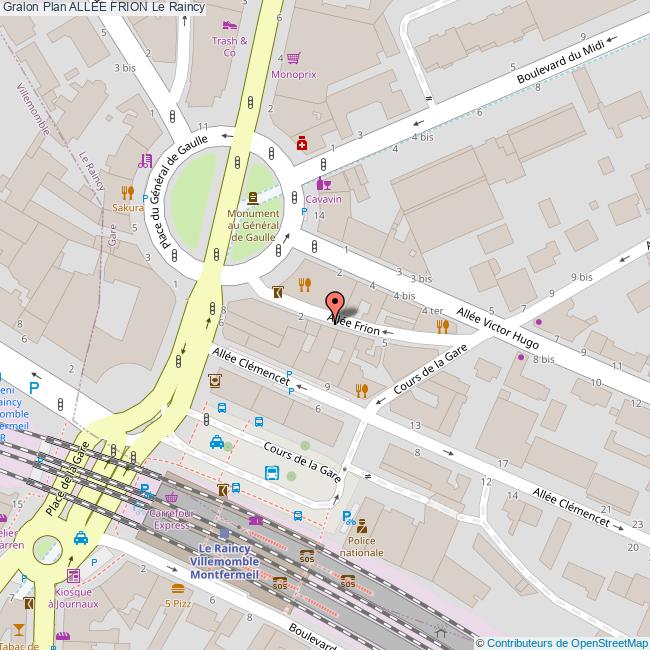
Task: Click the Boulevard du Midi street label
Action: coord(559,61)
